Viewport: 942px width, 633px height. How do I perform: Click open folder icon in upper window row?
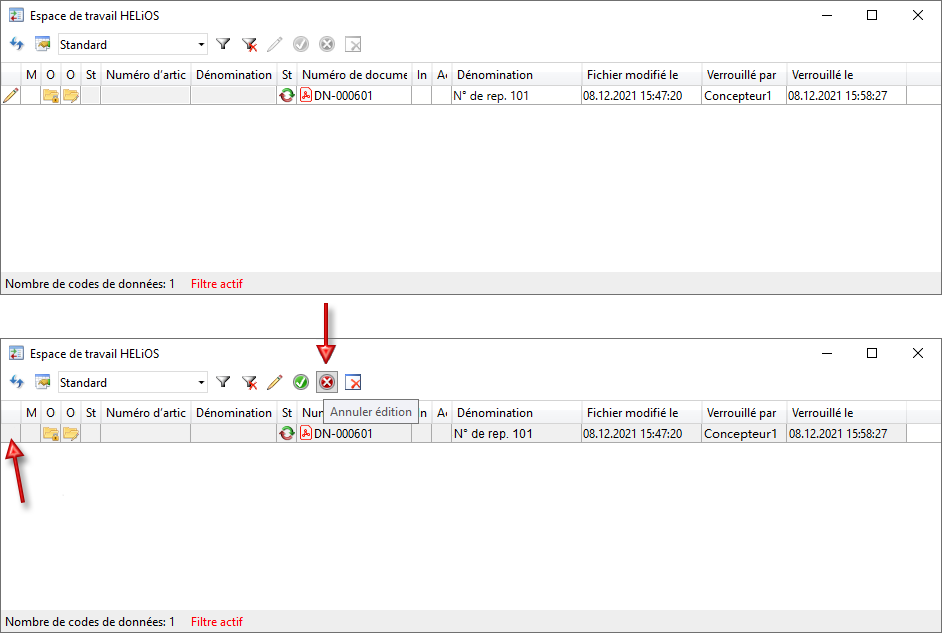tap(71, 95)
